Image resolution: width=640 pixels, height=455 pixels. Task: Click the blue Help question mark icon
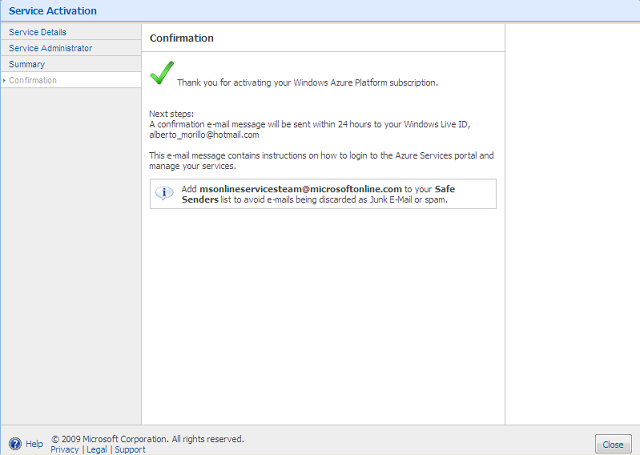(x=15, y=444)
